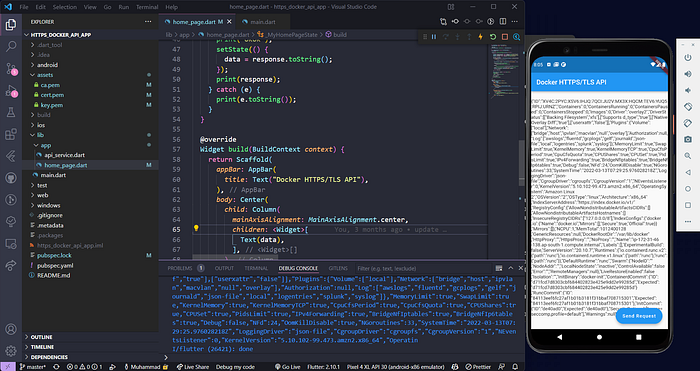Maximize the debug panel with the up chevron
The width and height of the screenshot is (700, 371).
point(511,268)
